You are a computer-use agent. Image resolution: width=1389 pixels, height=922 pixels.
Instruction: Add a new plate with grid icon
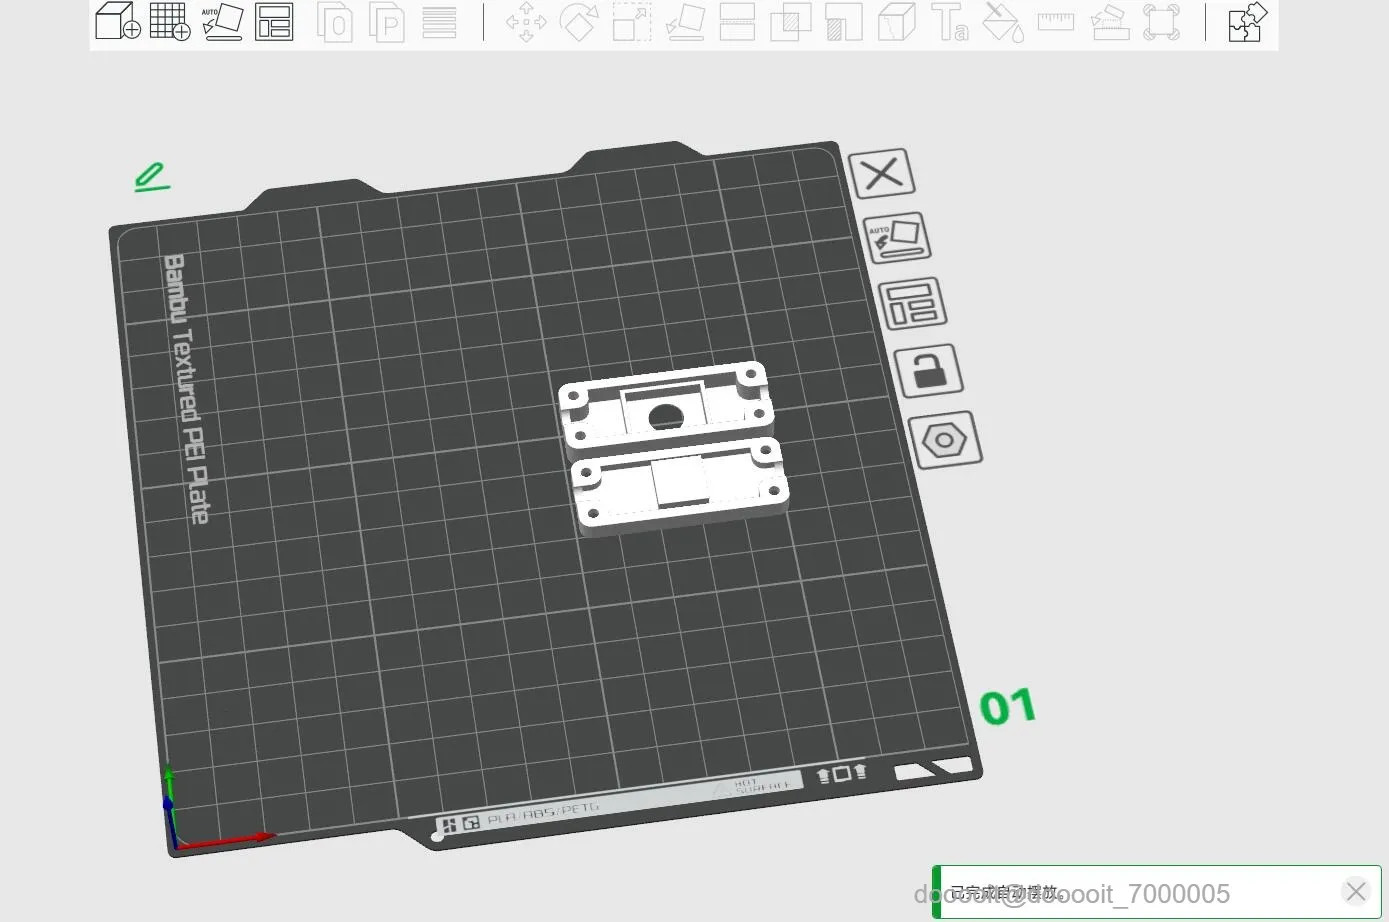coord(169,21)
